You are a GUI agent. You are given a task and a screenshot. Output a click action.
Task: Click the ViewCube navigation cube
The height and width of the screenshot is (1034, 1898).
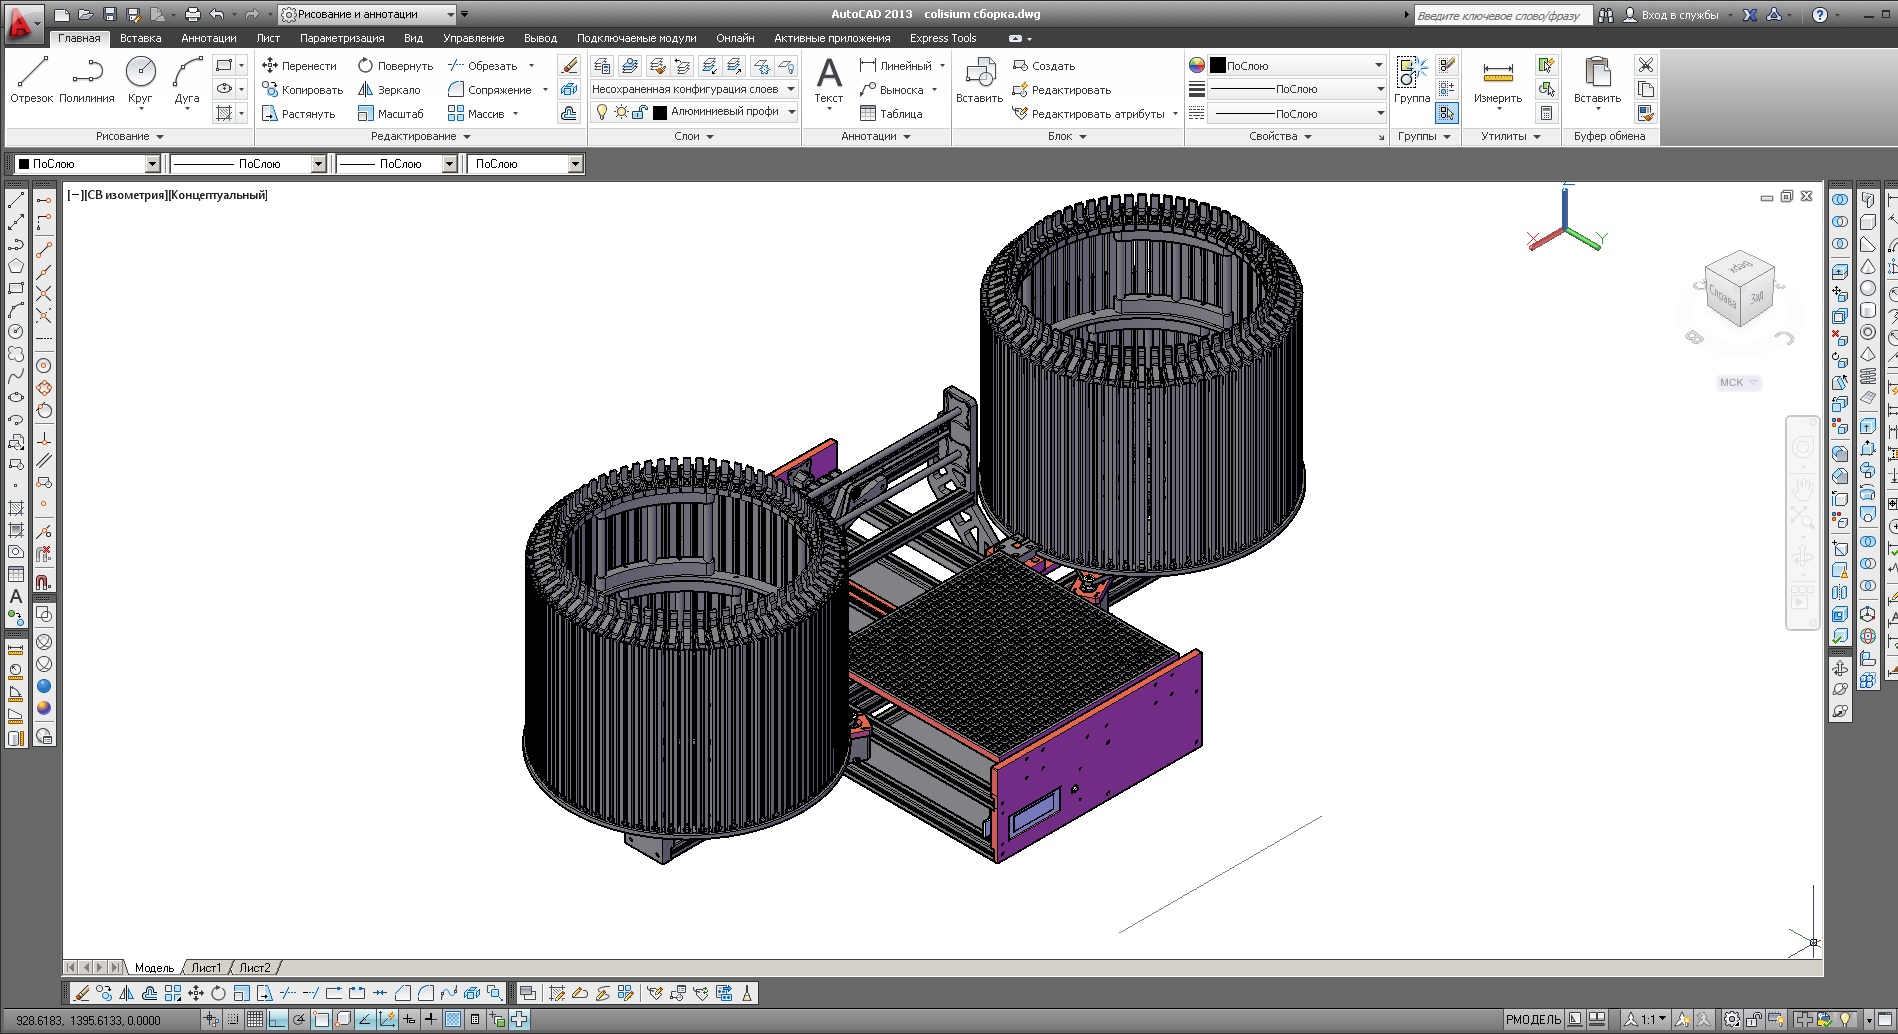1739,291
